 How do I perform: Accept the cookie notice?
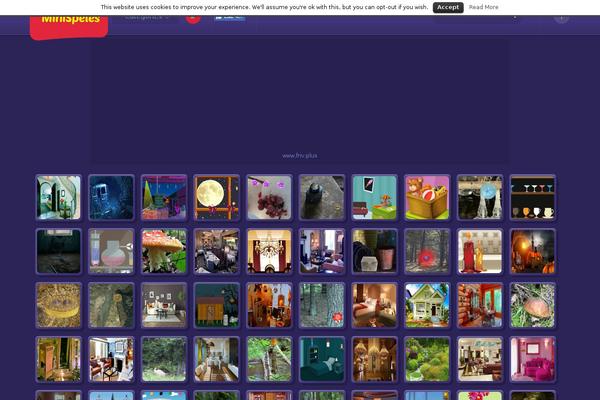[x=448, y=7]
